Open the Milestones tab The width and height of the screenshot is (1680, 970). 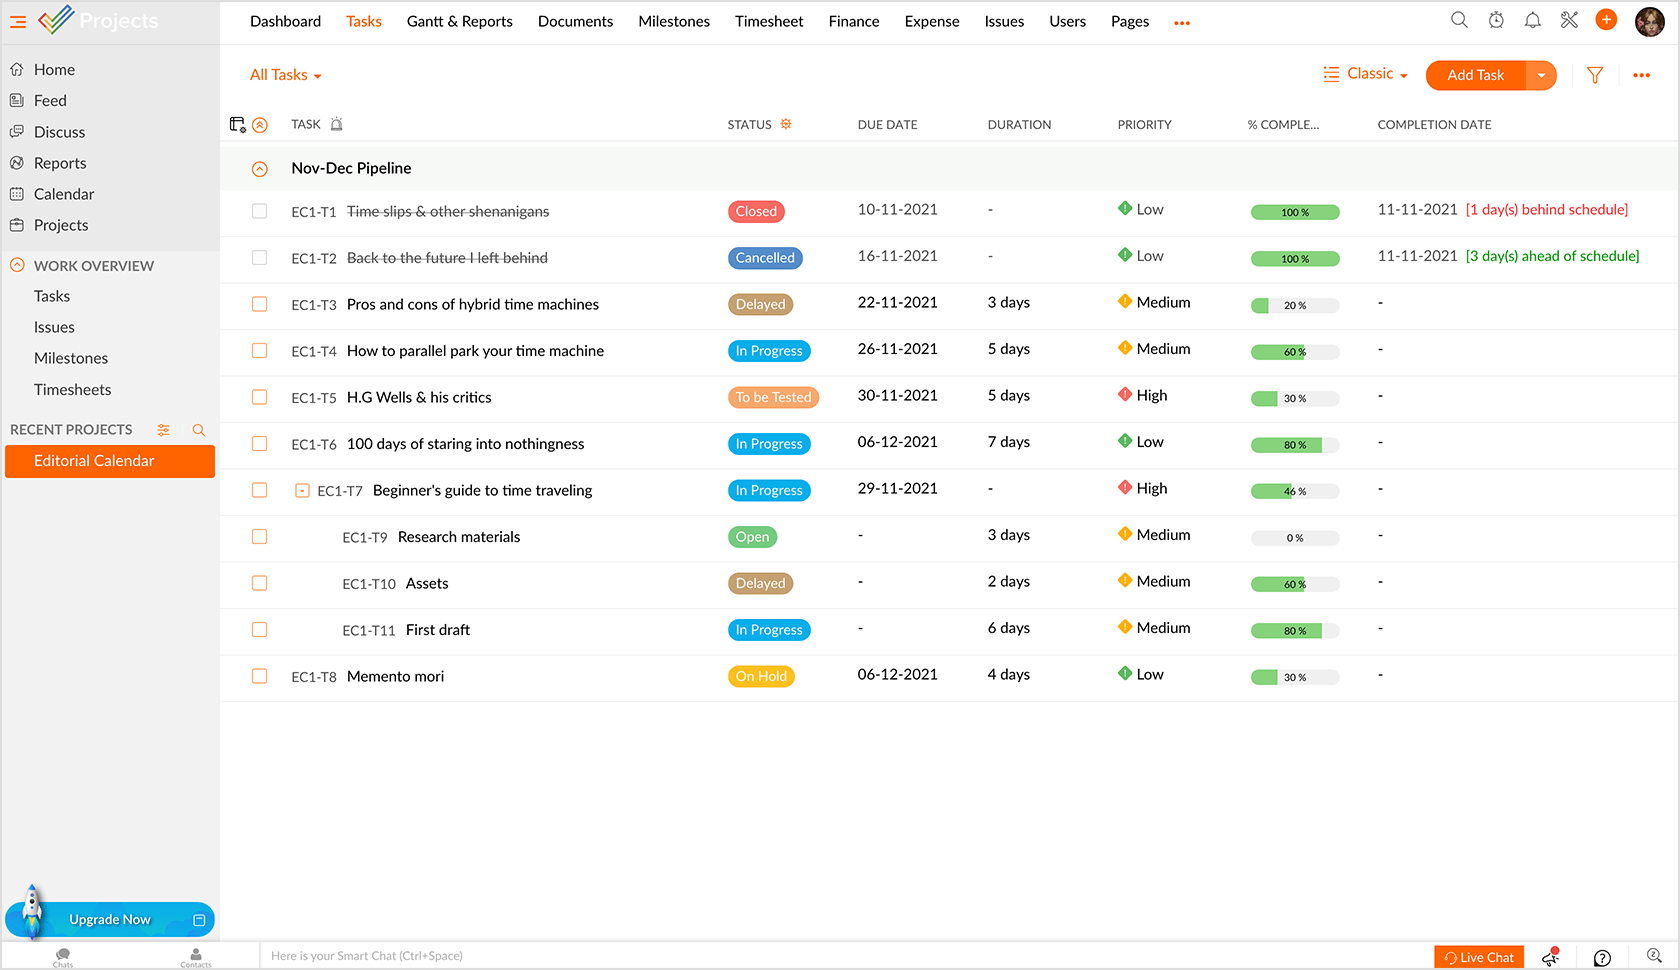coord(674,21)
